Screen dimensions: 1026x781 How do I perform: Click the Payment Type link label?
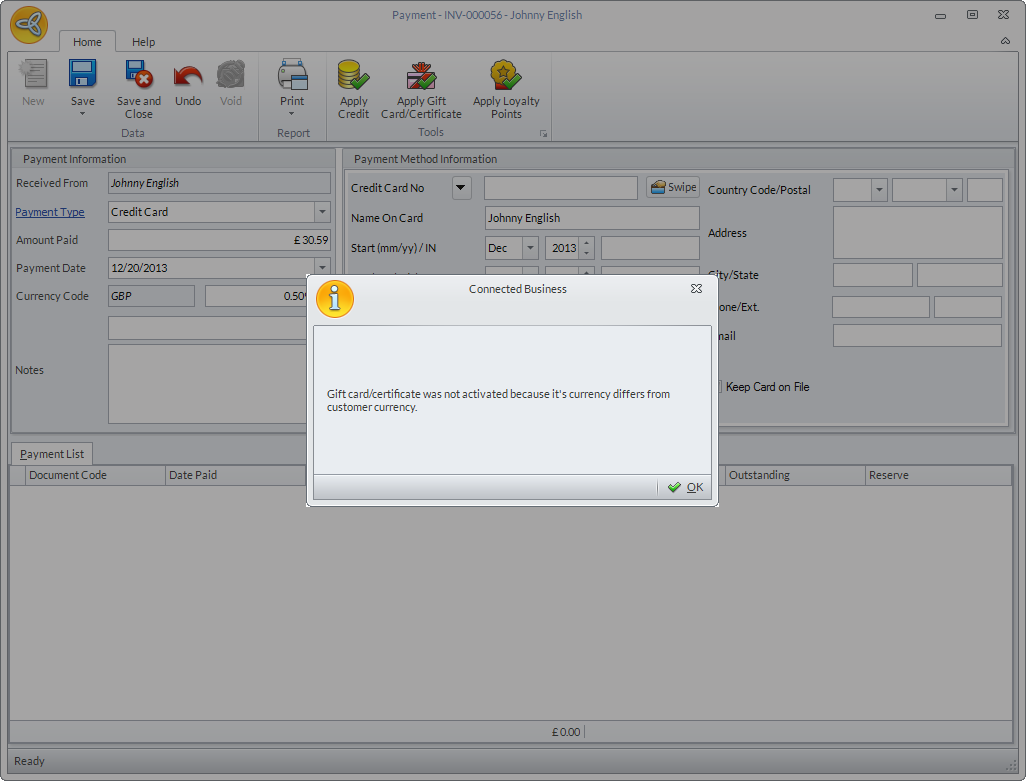[50, 212]
